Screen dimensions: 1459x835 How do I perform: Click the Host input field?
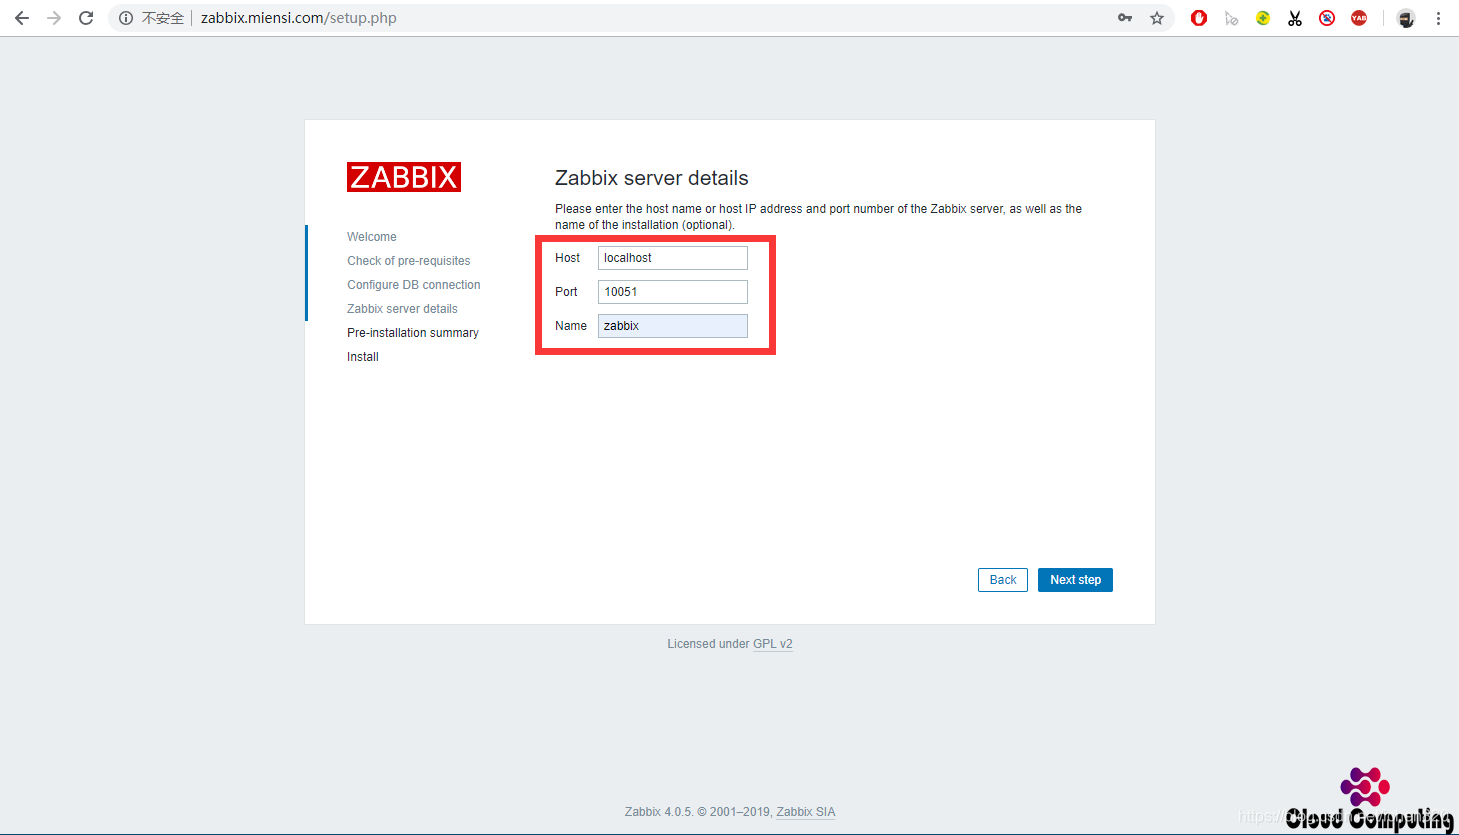[673, 258]
